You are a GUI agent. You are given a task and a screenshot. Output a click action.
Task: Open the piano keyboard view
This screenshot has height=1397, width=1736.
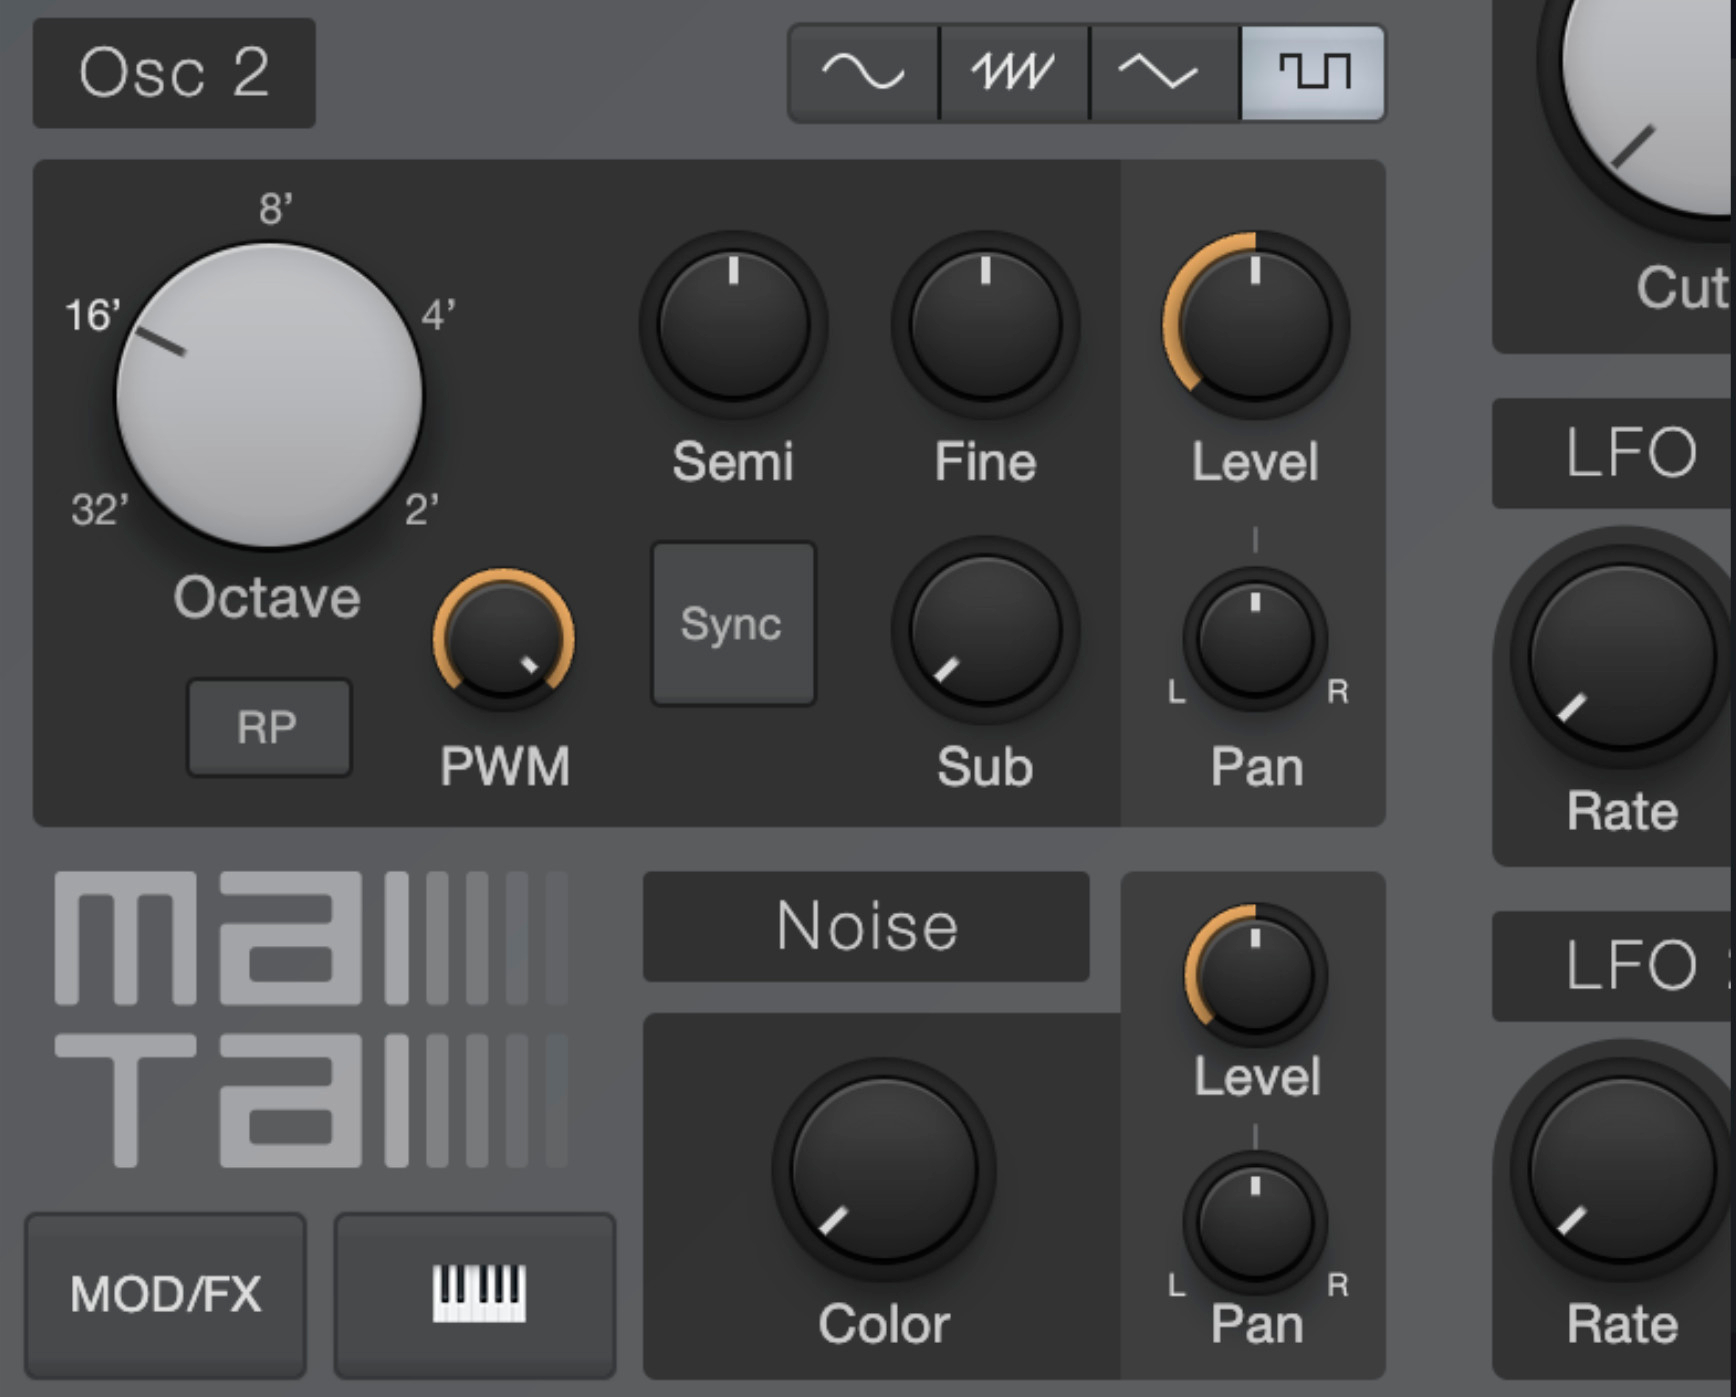coord(476,1295)
